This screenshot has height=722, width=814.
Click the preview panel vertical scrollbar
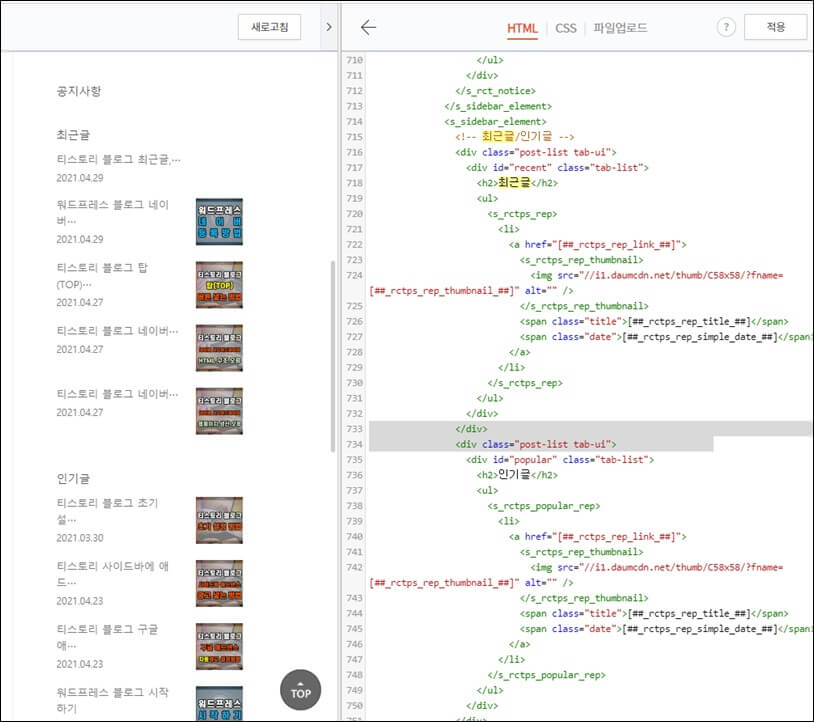(x=333, y=356)
